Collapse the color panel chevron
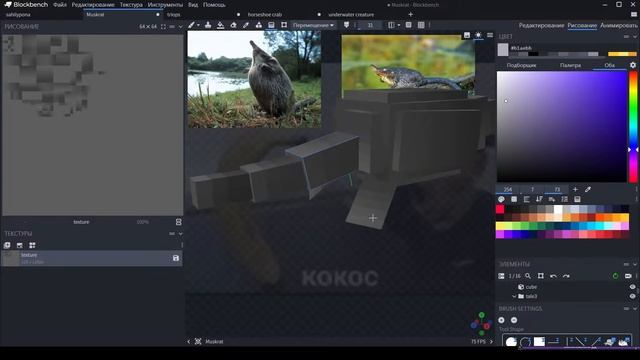This screenshot has height=360, width=640. point(635,36)
